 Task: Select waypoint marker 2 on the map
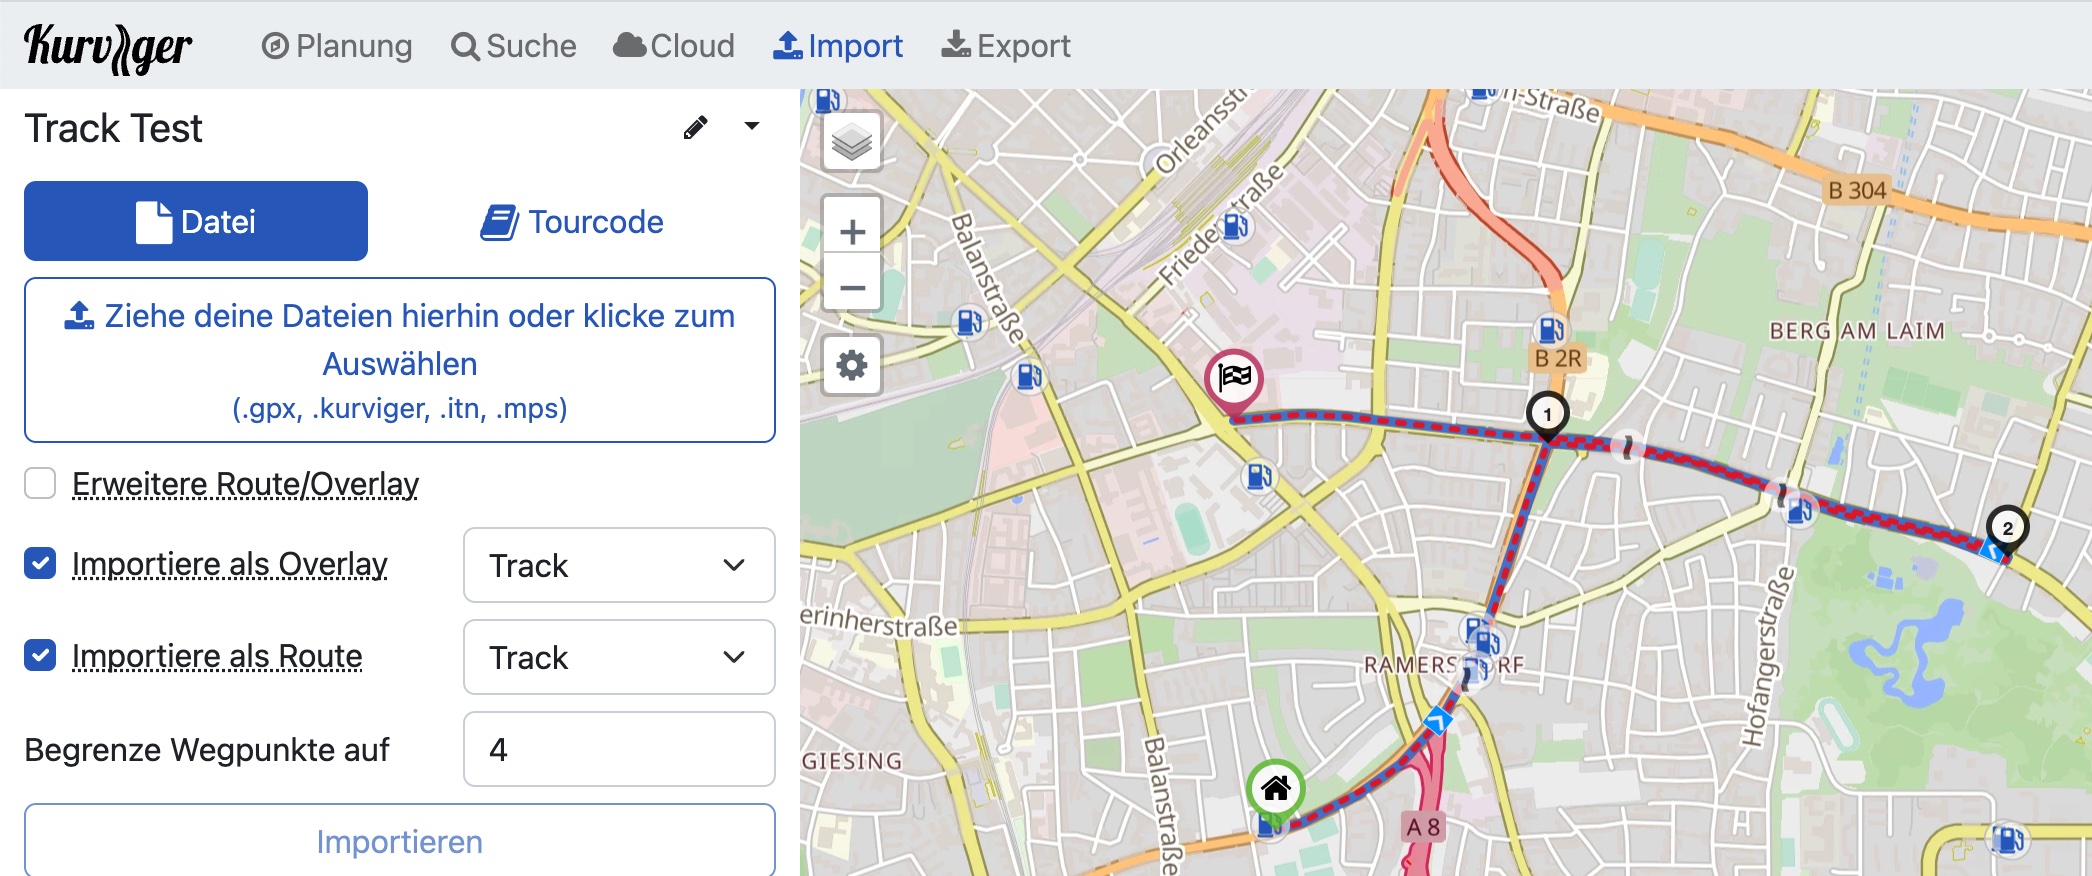(x=2006, y=528)
